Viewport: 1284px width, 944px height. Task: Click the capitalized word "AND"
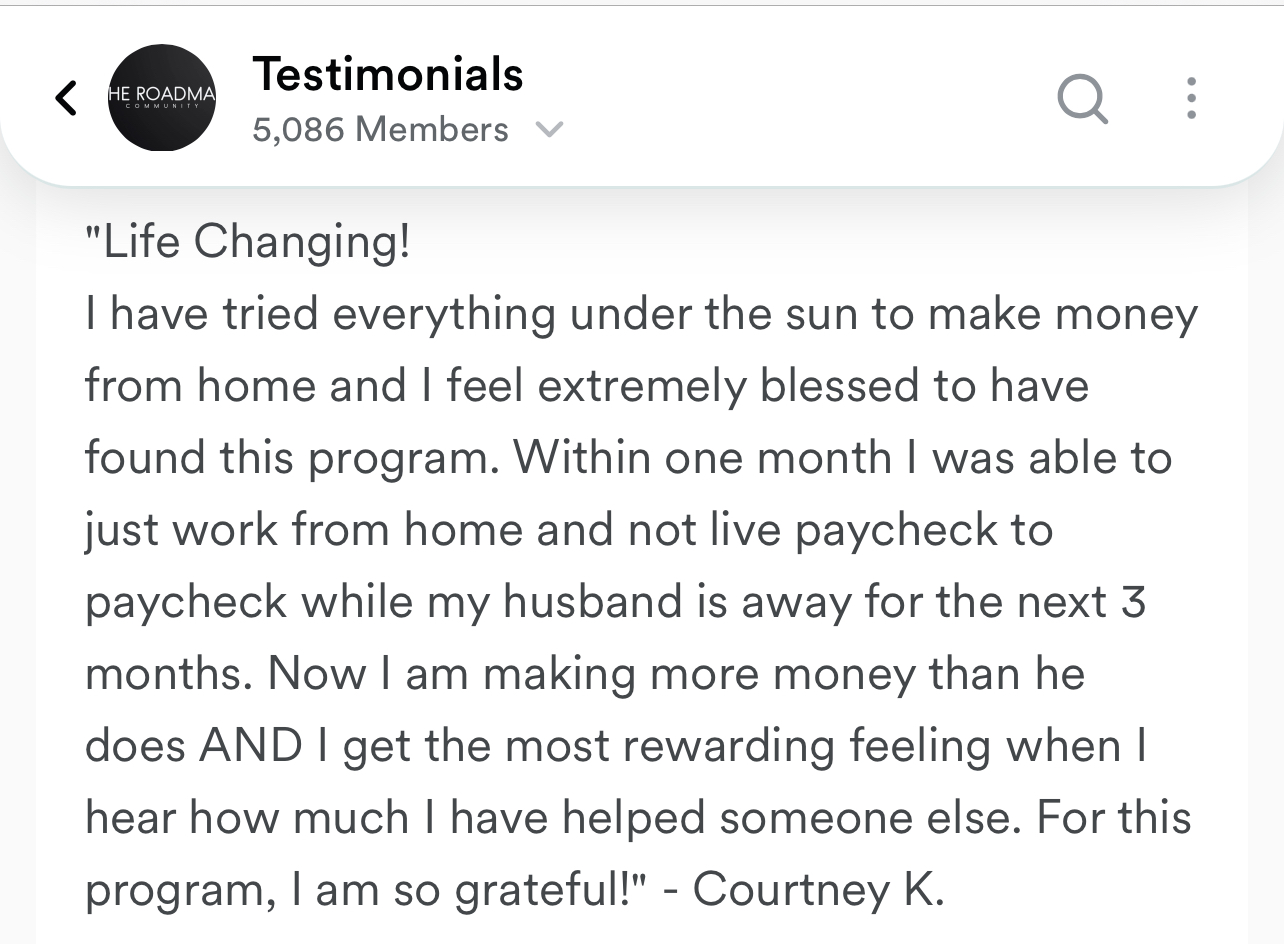click(250, 747)
